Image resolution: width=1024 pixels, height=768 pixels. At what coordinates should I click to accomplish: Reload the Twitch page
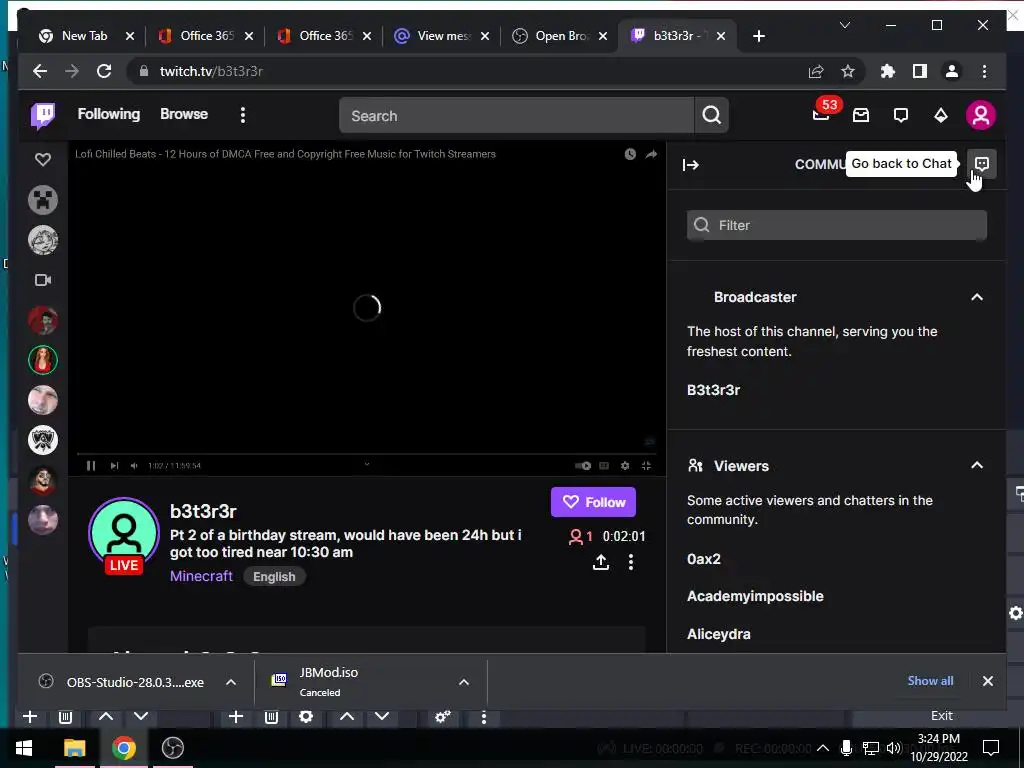[104, 71]
